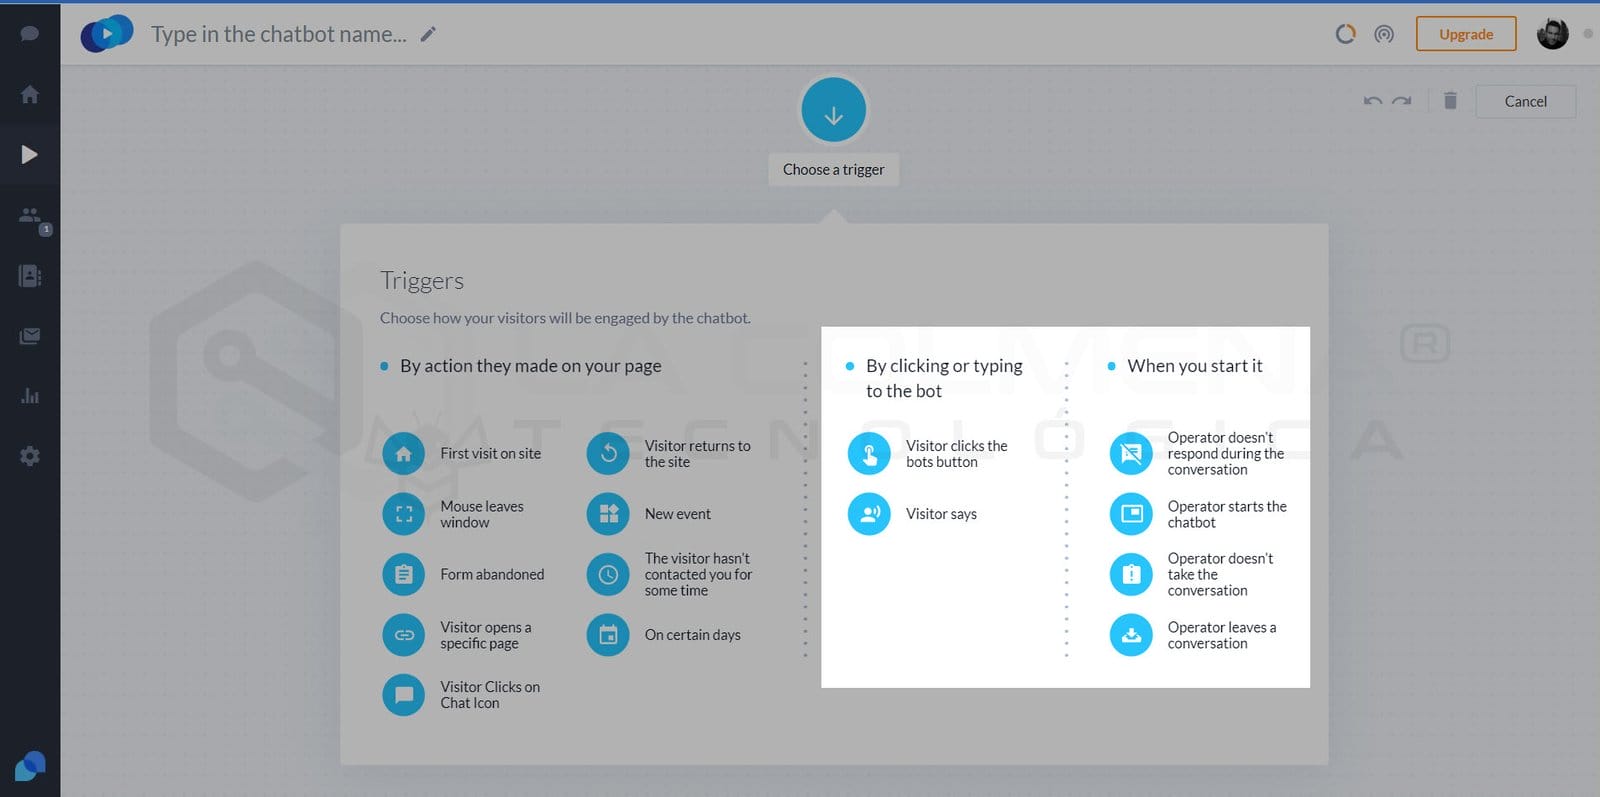Open the user profile avatar
Viewport: 1600px width, 797px height.
tap(1552, 34)
